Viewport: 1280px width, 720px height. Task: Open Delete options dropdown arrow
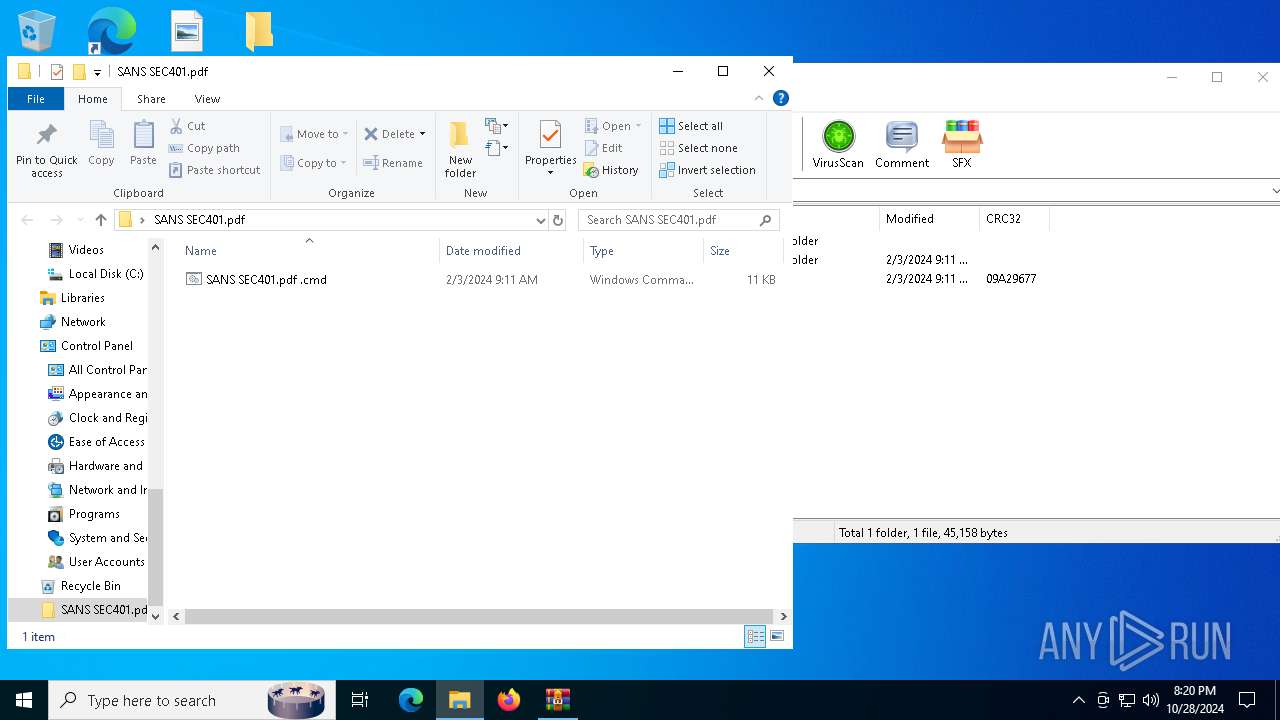(x=422, y=134)
